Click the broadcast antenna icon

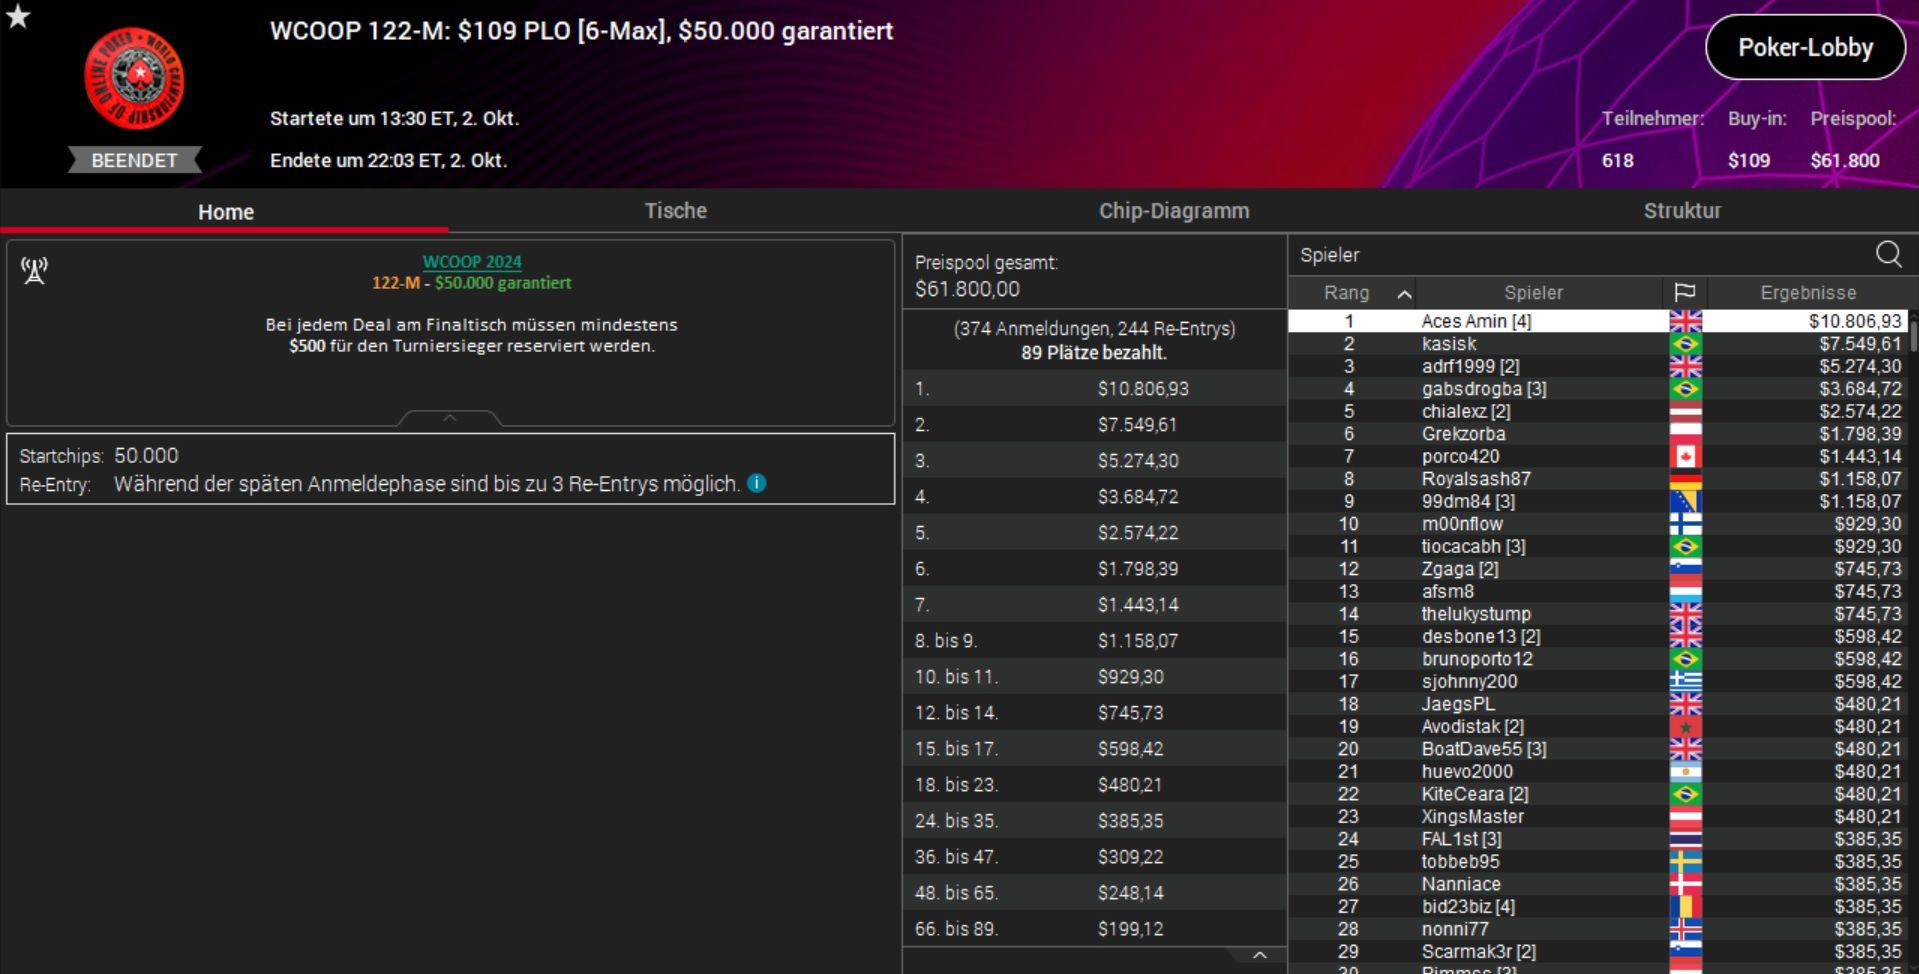pyautogui.click(x=35, y=270)
